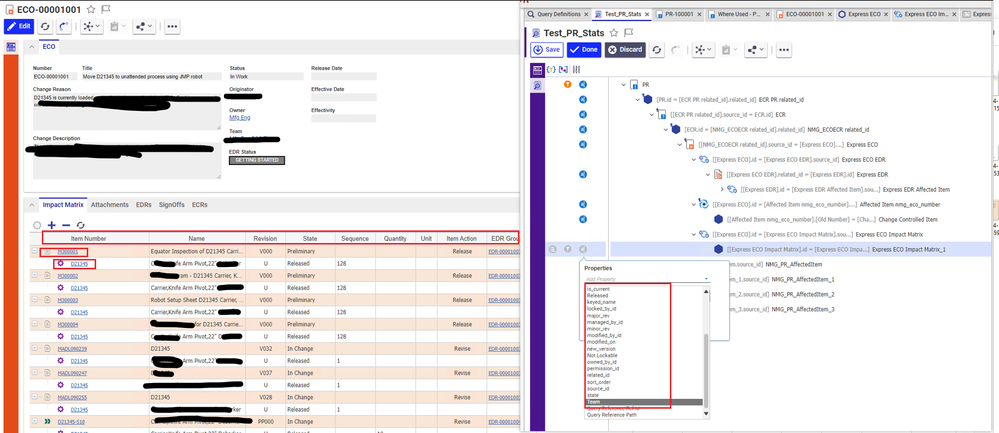Select Team in the Properties list
Image resolution: width=999 pixels, height=433 pixels.
click(594, 402)
